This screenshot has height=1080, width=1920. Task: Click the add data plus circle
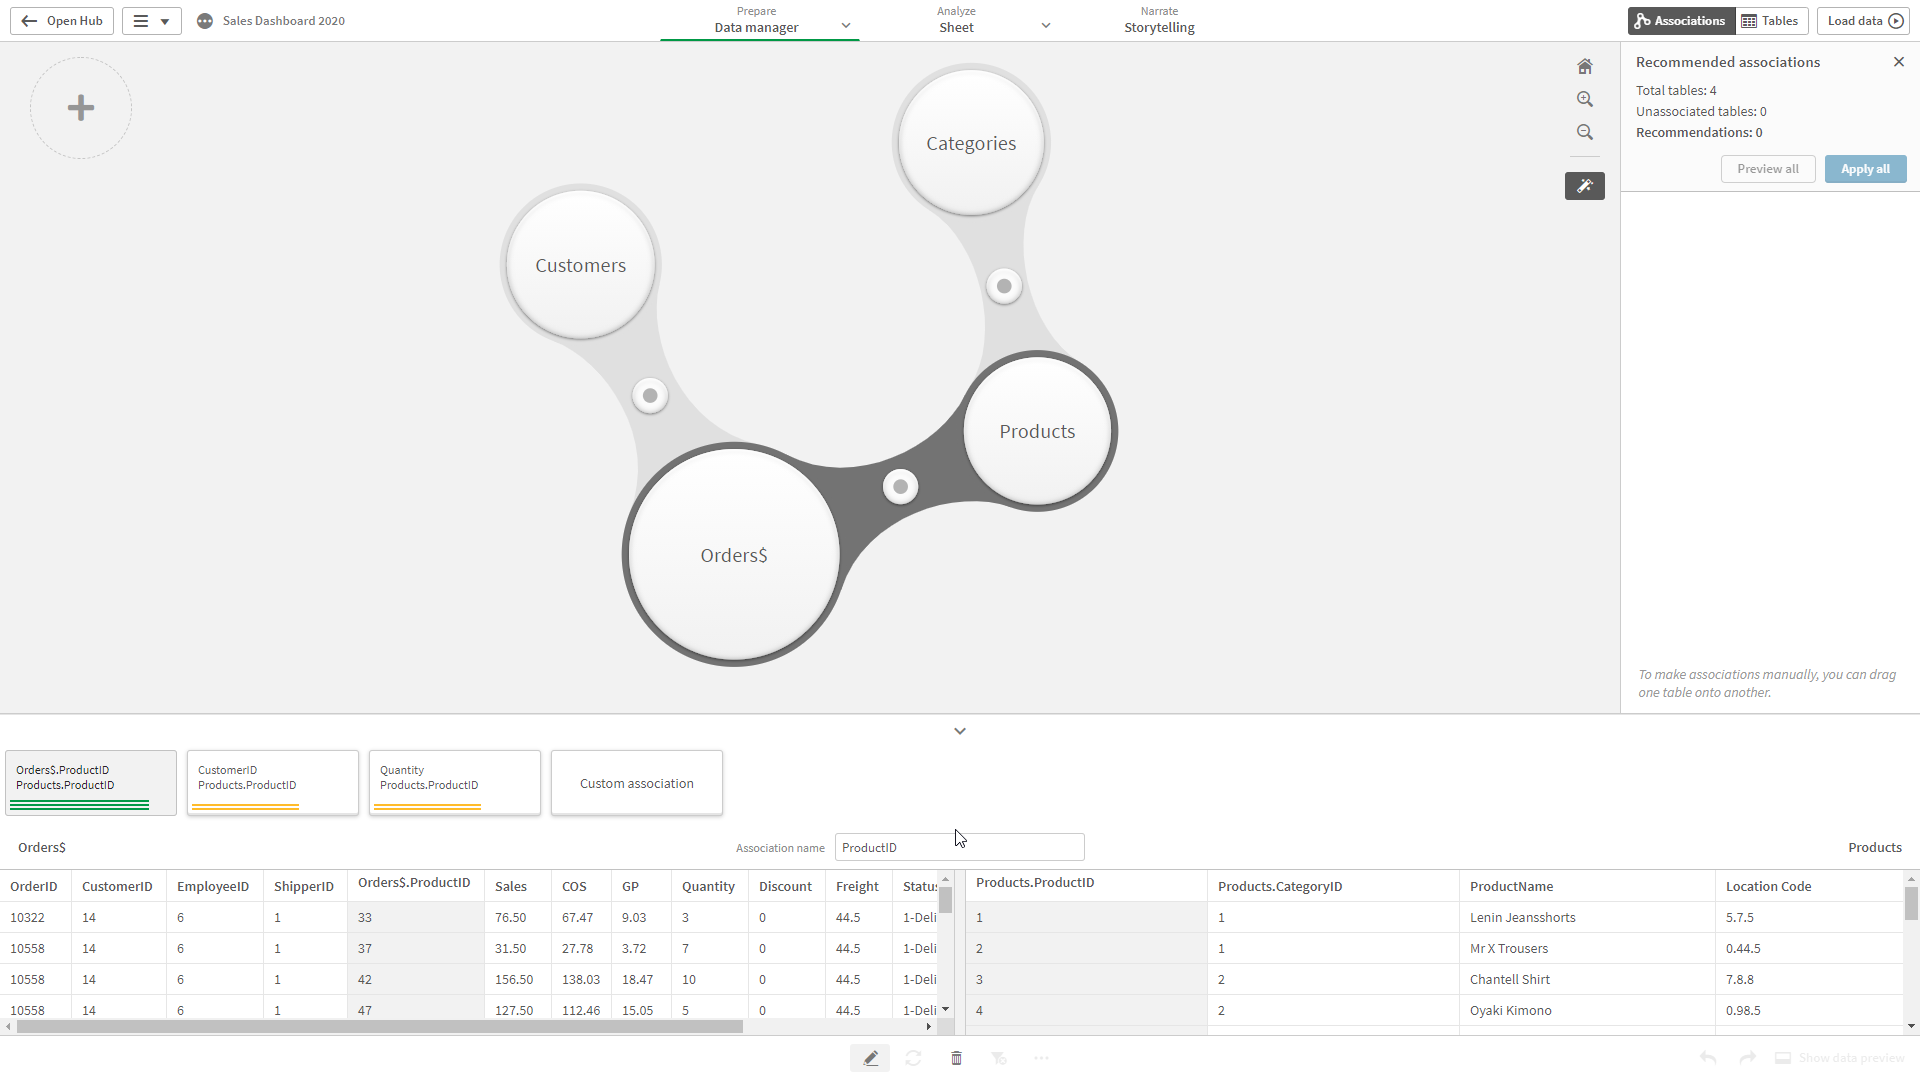pos(81,108)
